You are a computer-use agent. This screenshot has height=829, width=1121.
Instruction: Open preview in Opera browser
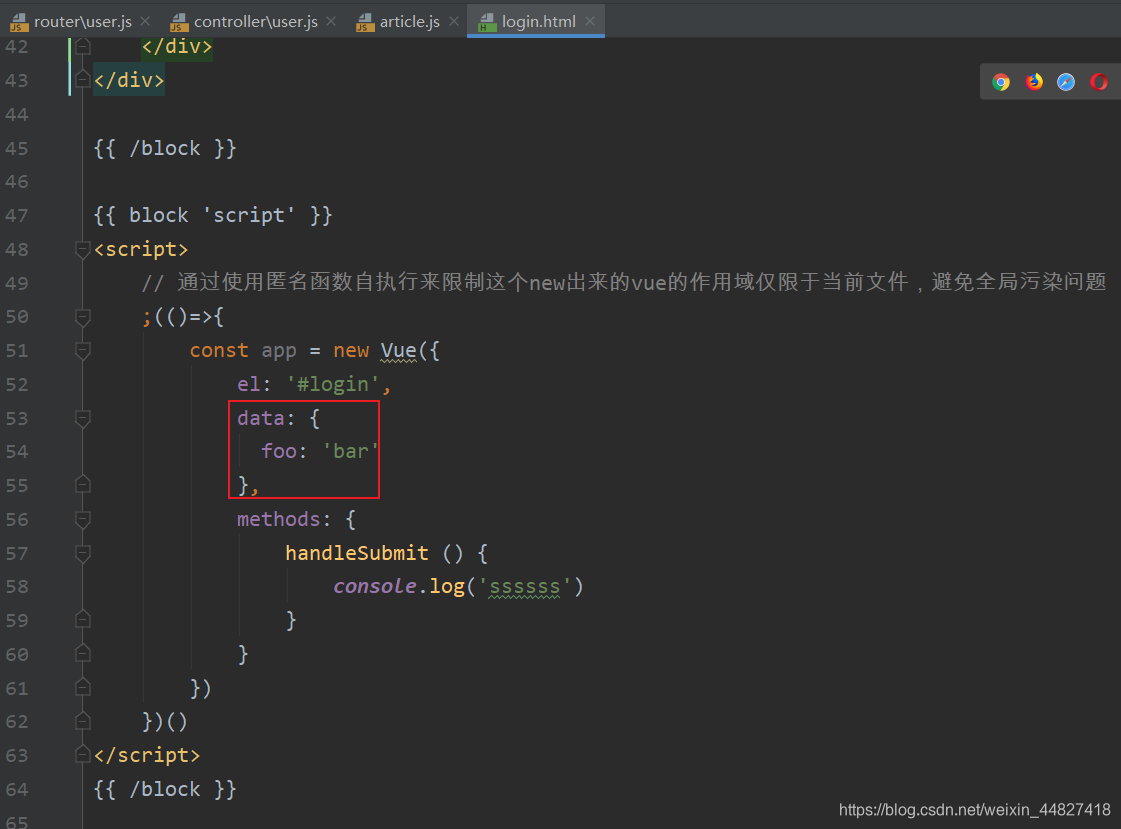[1099, 82]
